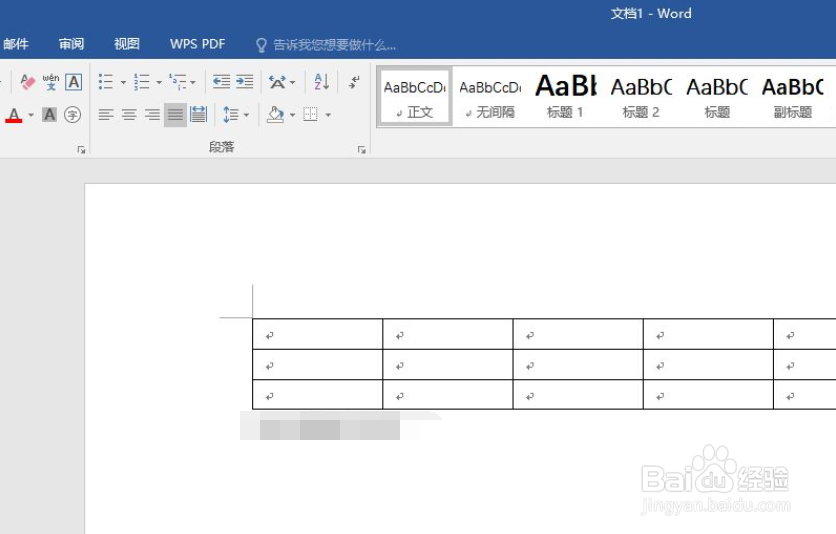836x534 pixels.
Task: Expand Asian Layout dropdown arrow
Action: (x=292, y=83)
